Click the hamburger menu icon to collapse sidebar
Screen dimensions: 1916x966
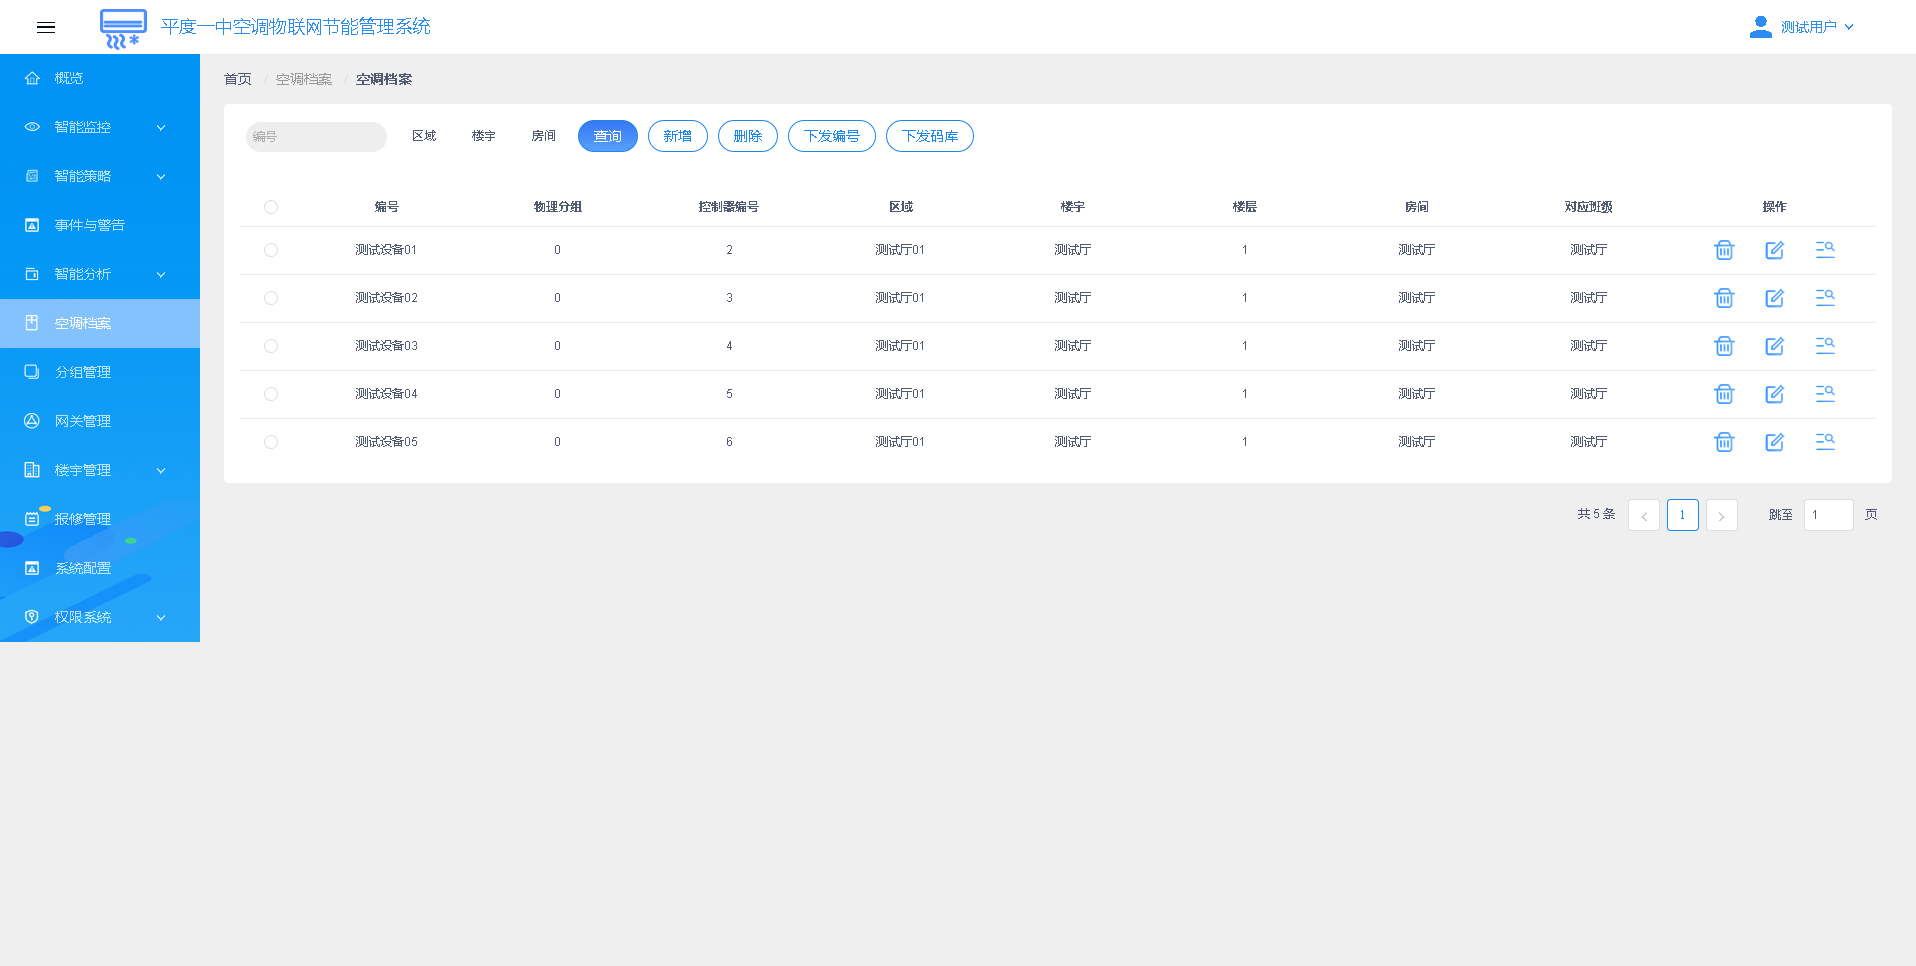coord(46,27)
